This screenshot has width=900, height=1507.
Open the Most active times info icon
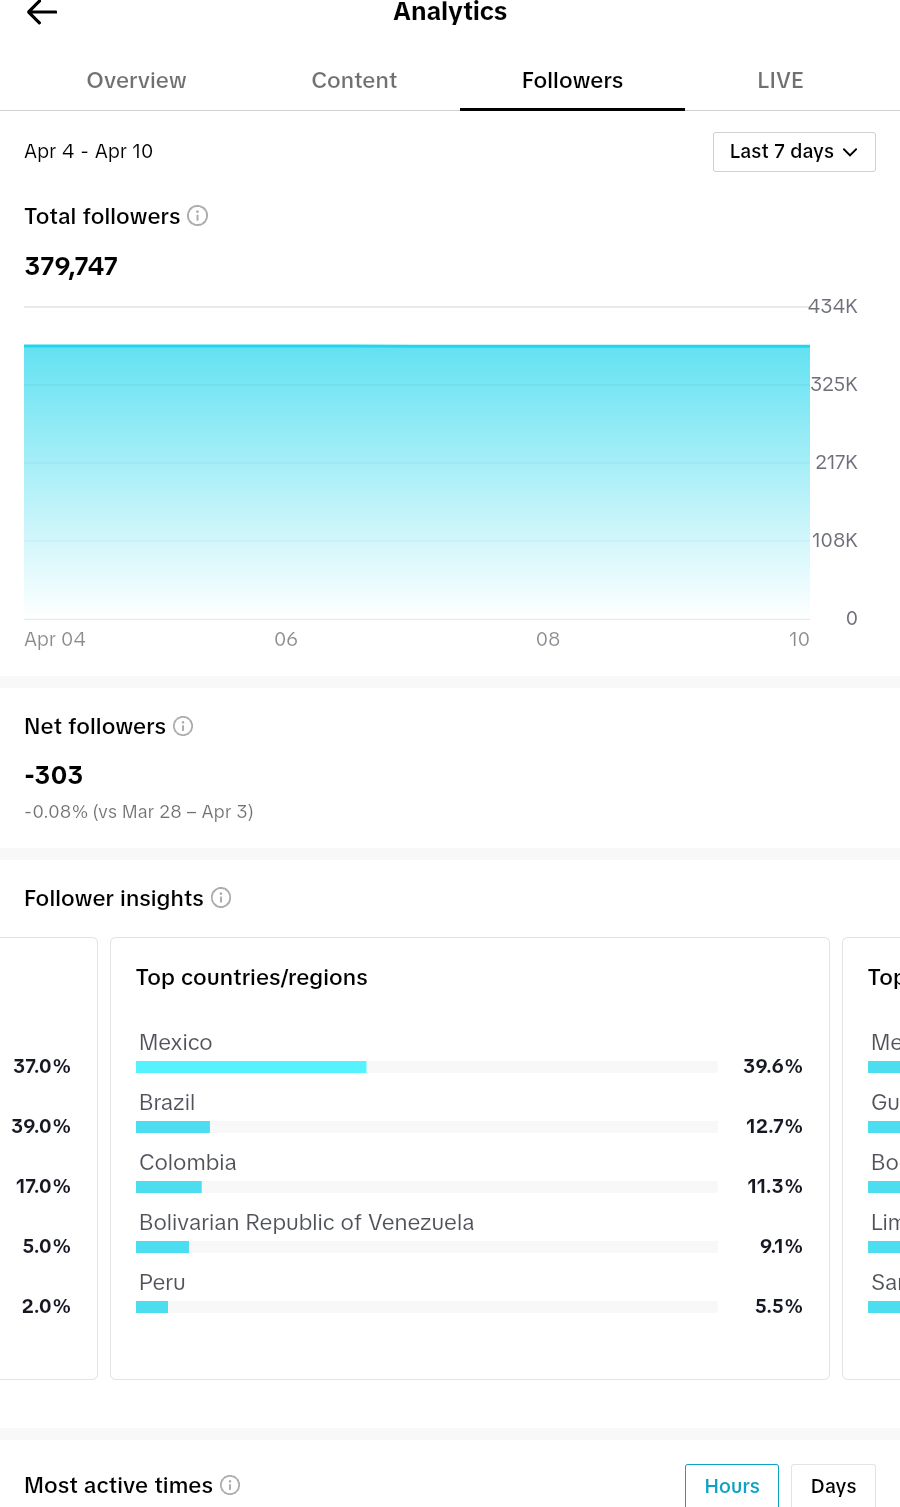[230, 1485]
